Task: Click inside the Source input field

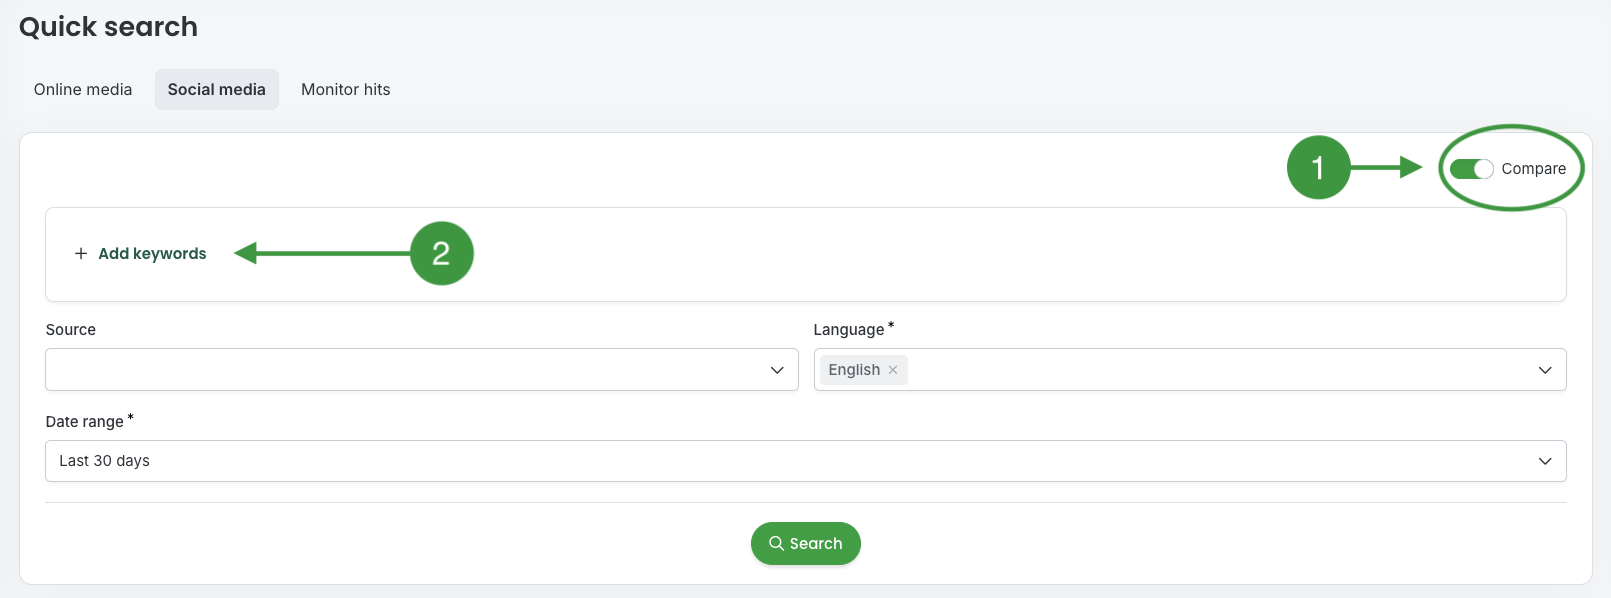Action: click(400, 370)
